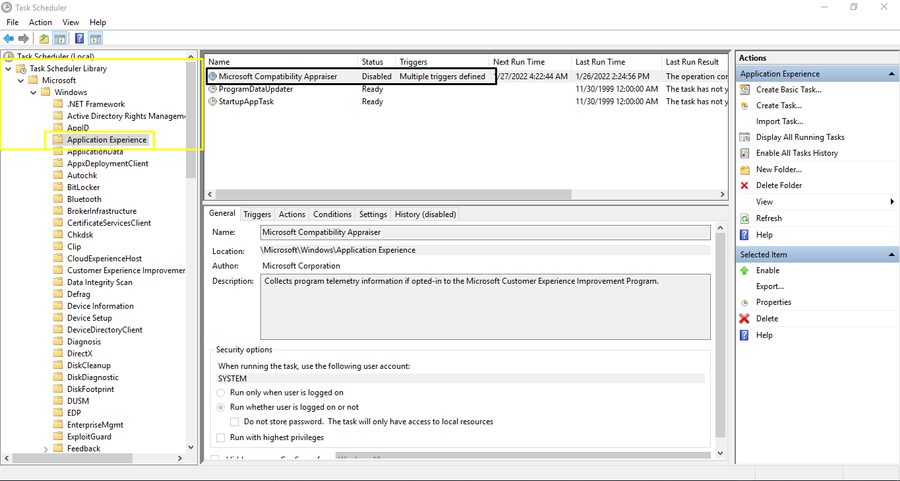Collapse the Selected Item actions section
This screenshot has height=481, width=900.
891,255
